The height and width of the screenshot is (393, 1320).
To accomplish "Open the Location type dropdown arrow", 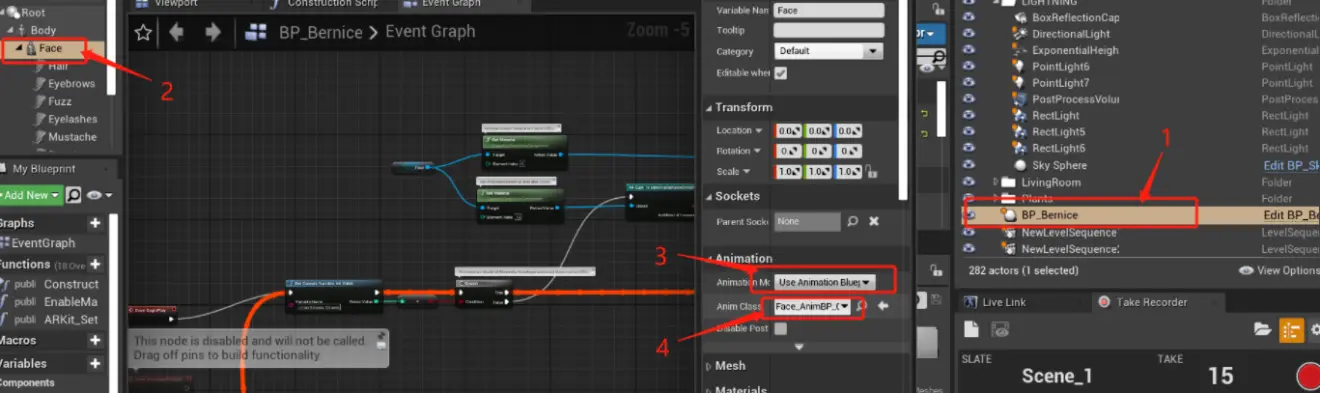I will [x=758, y=130].
